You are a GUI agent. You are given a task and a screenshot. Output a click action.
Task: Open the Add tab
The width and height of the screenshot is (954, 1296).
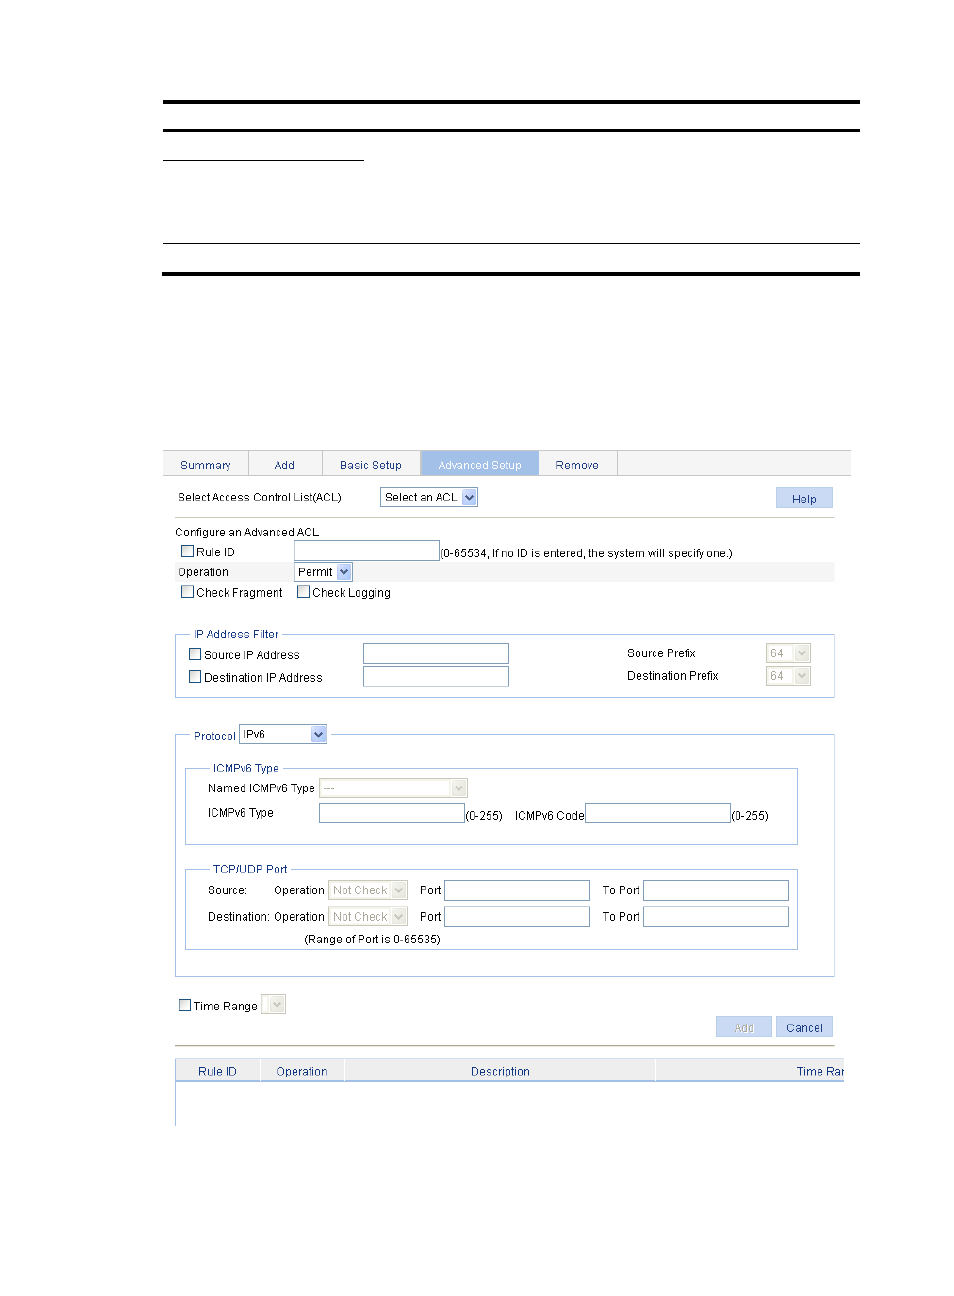(285, 465)
